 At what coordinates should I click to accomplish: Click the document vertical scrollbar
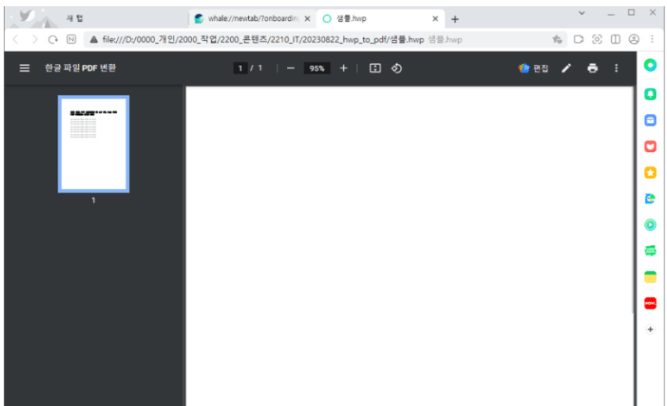pyautogui.click(x=634, y=200)
